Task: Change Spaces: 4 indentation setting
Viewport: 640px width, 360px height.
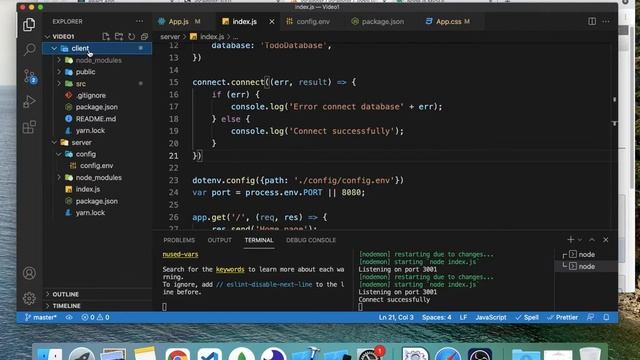Action: coord(437,317)
